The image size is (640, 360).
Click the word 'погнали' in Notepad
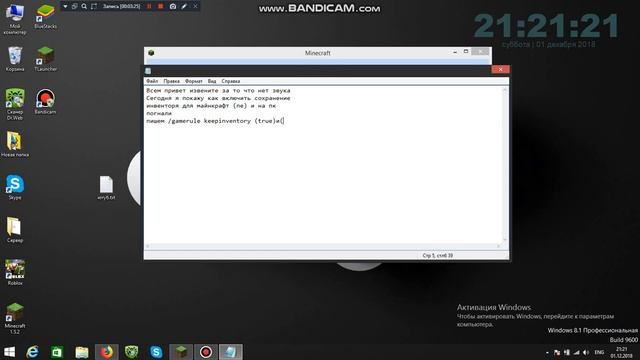point(159,113)
